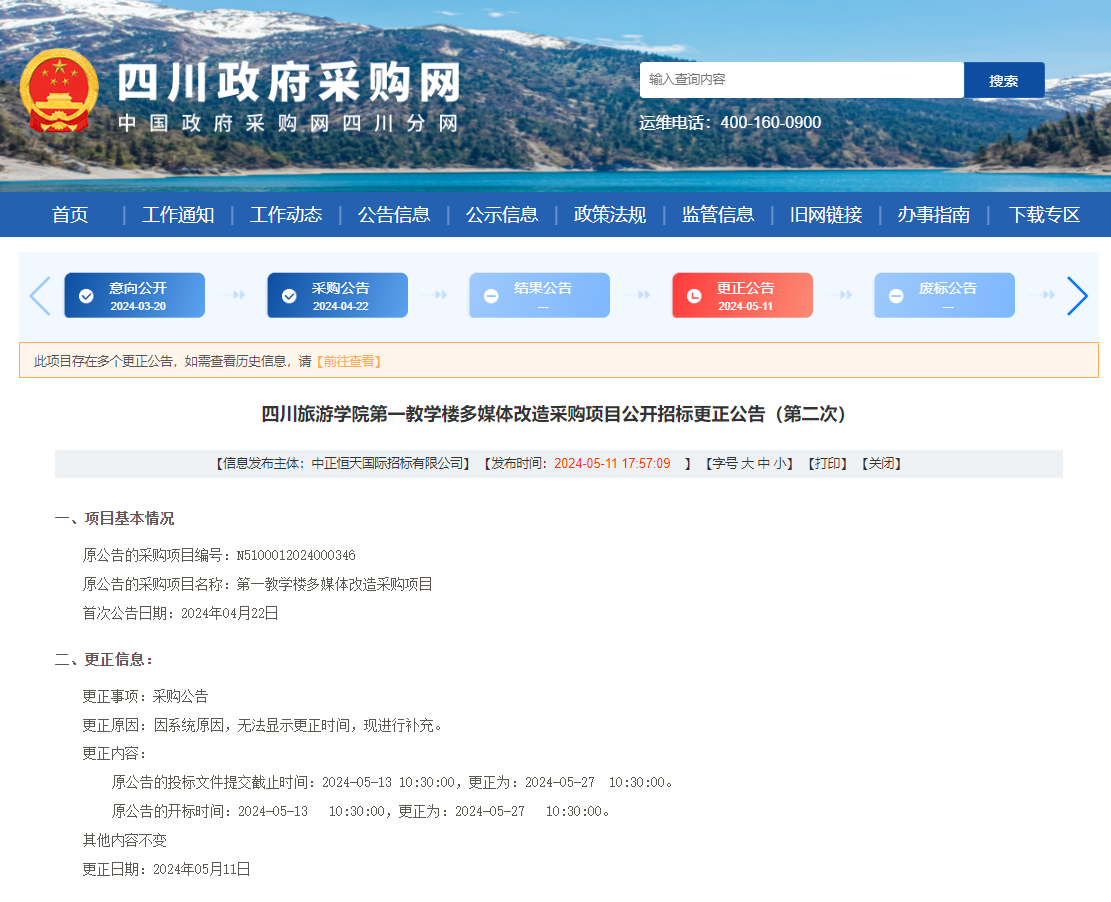Select the 更正公告 2024-05-11 step
The image size is (1111, 902).
(743, 295)
